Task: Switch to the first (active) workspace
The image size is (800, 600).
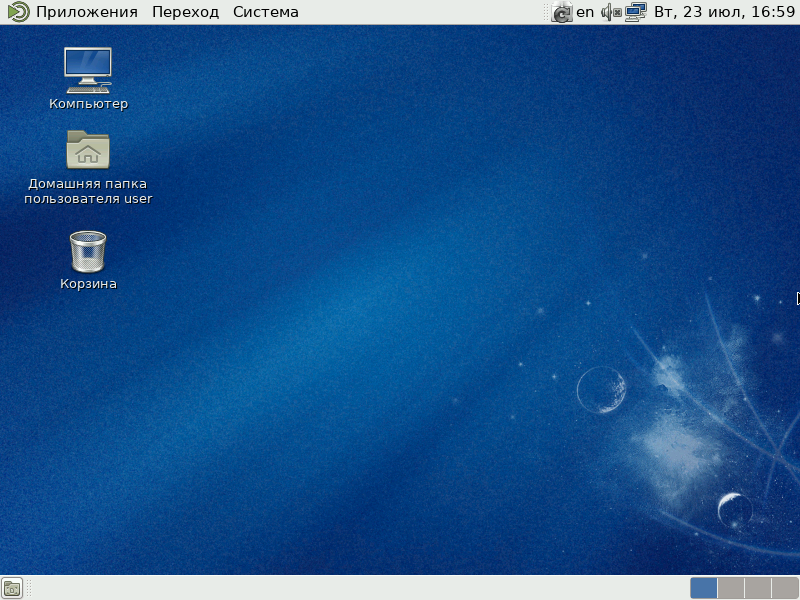Action: (704, 588)
